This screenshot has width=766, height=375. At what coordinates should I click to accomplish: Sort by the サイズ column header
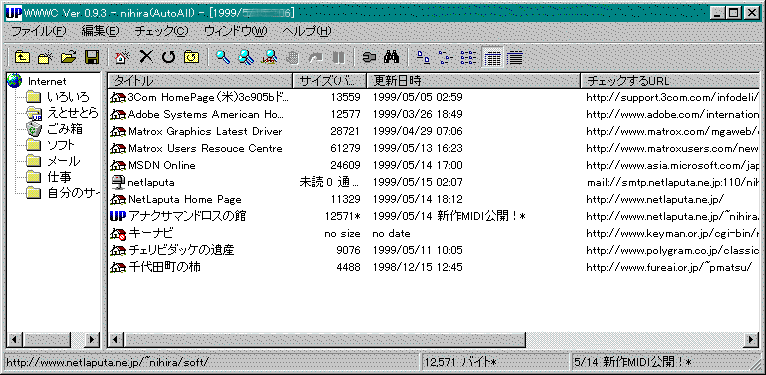tap(330, 81)
